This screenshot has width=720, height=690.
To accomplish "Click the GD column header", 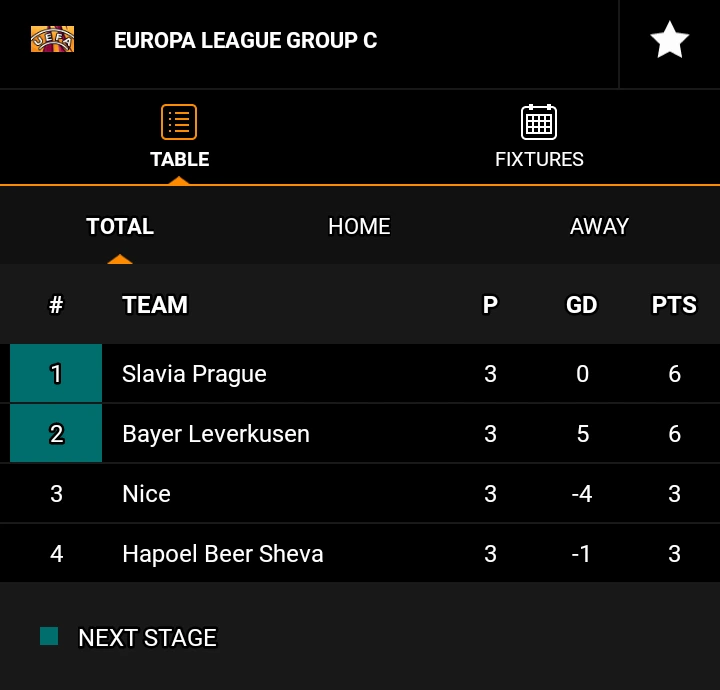I will click(x=582, y=305).
